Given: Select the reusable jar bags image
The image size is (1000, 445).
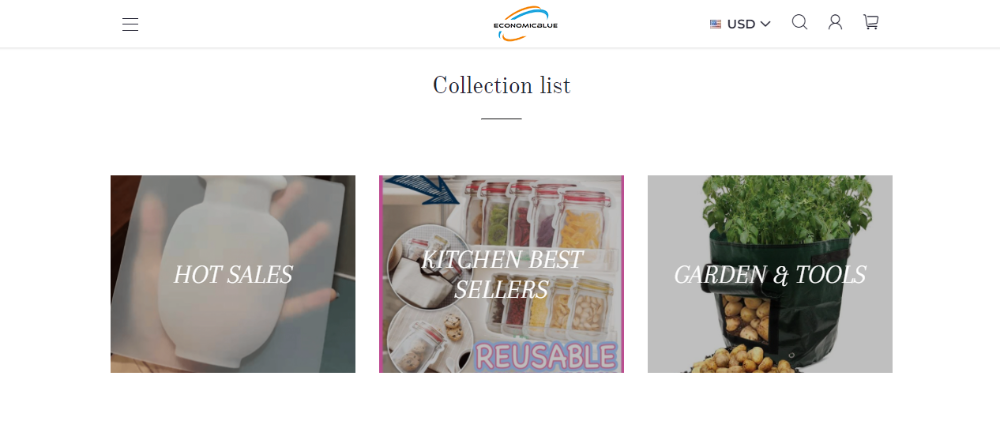Looking at the screenshot, I should click(501, 274).
